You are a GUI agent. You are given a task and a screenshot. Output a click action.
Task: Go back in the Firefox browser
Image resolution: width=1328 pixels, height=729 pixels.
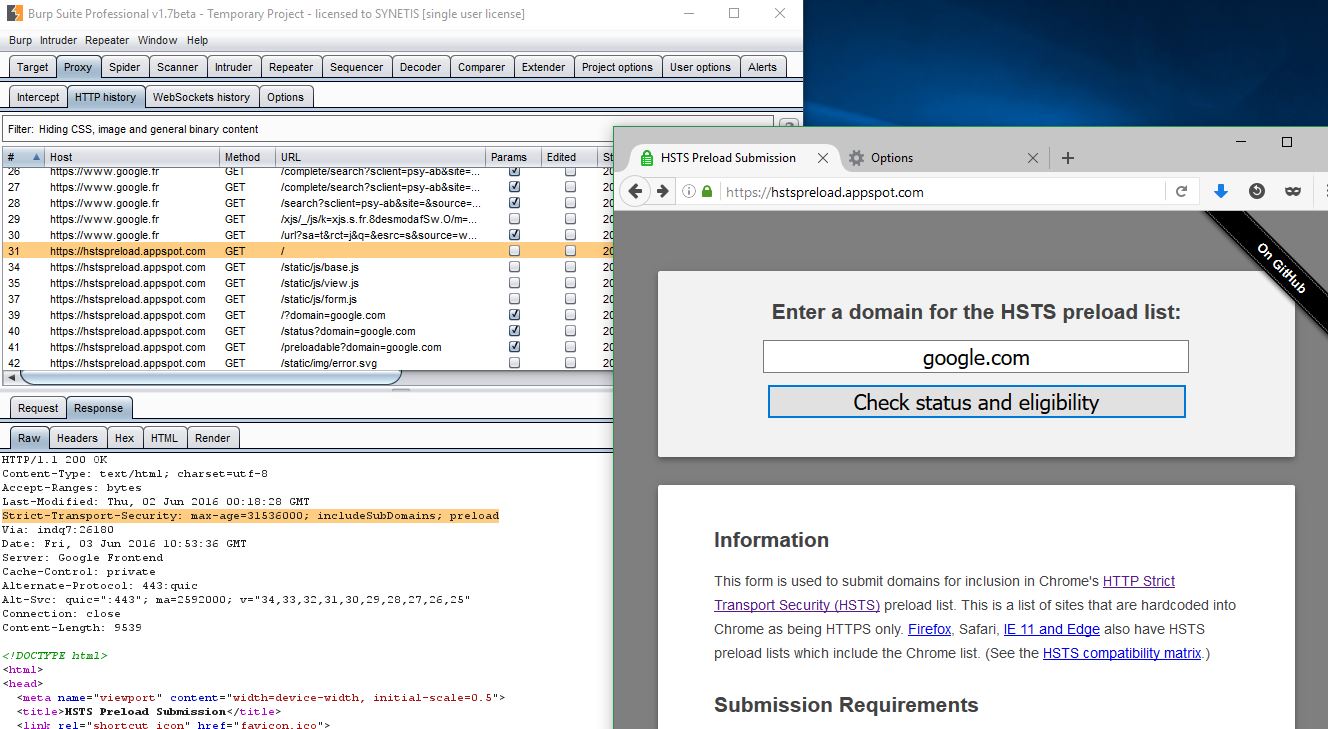635,191
